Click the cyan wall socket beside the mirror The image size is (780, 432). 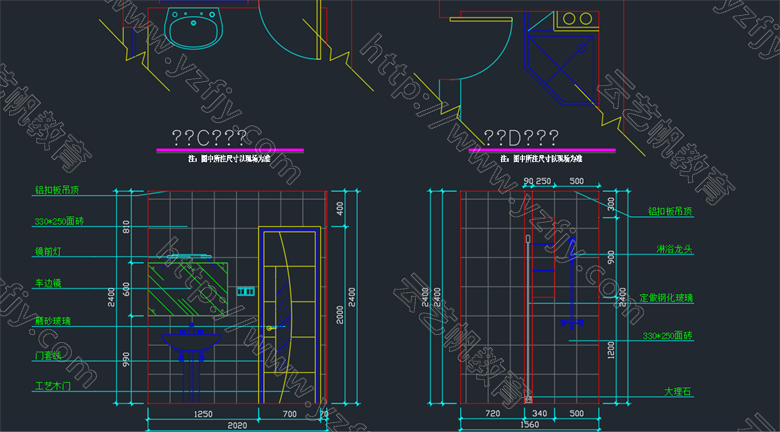[245, 291]
